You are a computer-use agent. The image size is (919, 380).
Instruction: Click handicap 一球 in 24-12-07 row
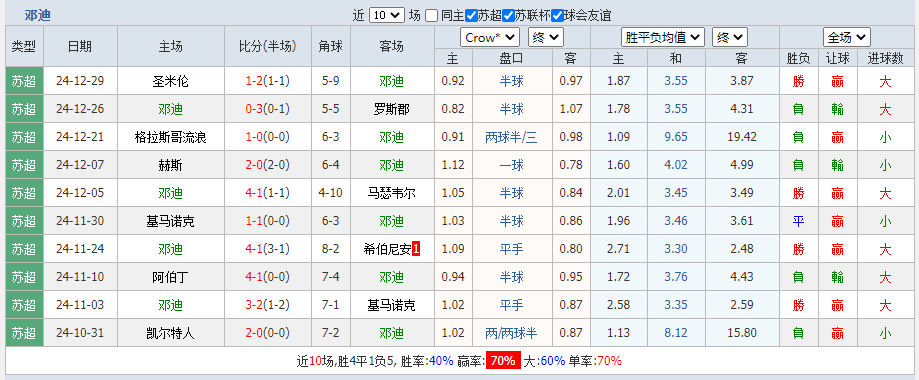point(512,165)
